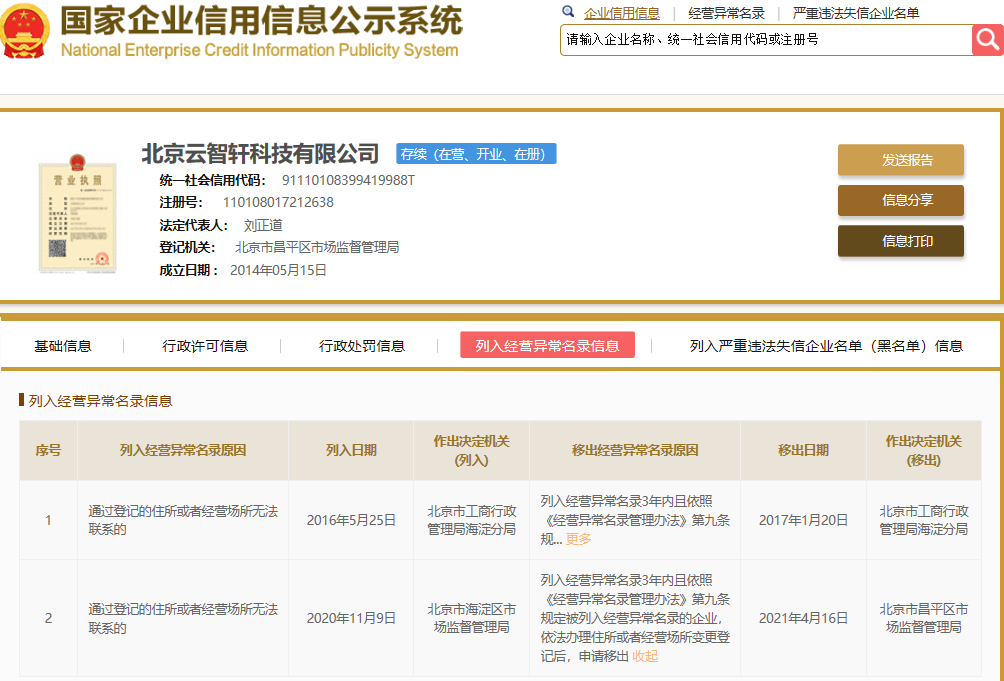Click the English title National Enterprise Credit Information Publicity System
The height and width of the screenshot is (681, 1004).
point(259,50)
